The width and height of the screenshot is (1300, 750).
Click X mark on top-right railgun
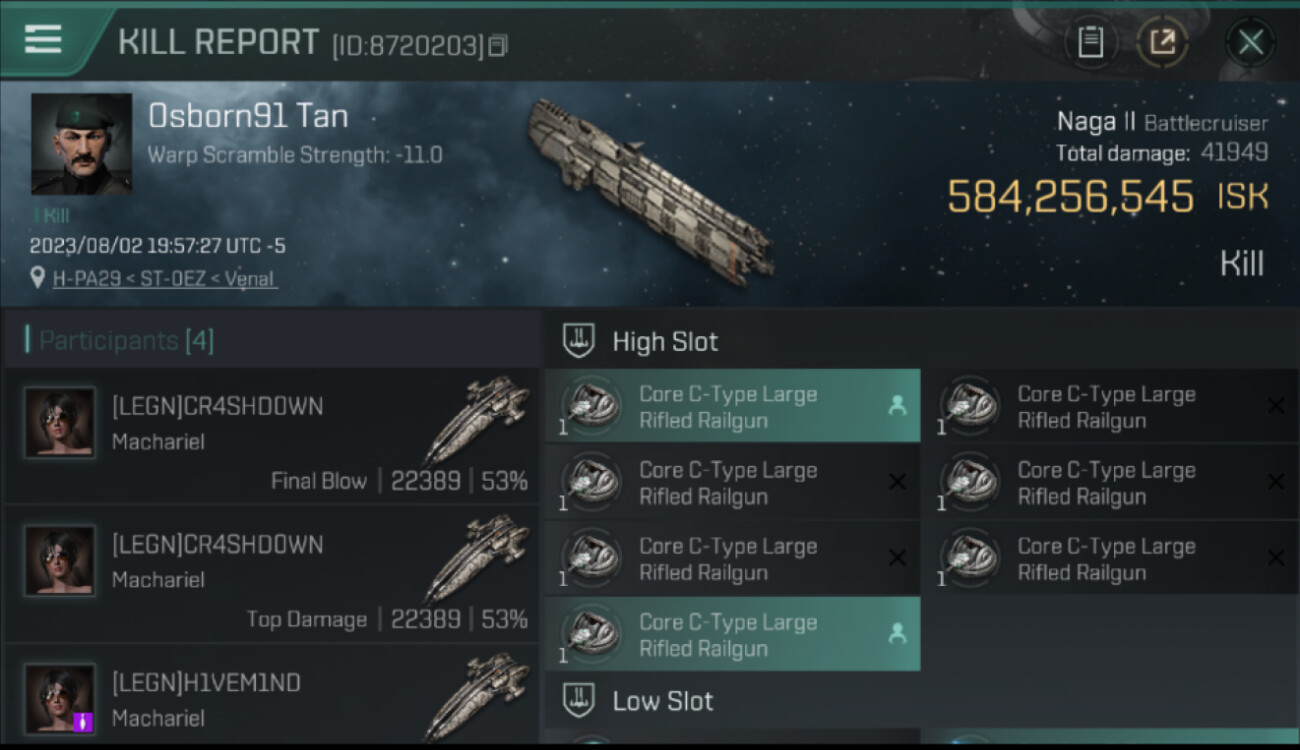(x=1275, y=406)
